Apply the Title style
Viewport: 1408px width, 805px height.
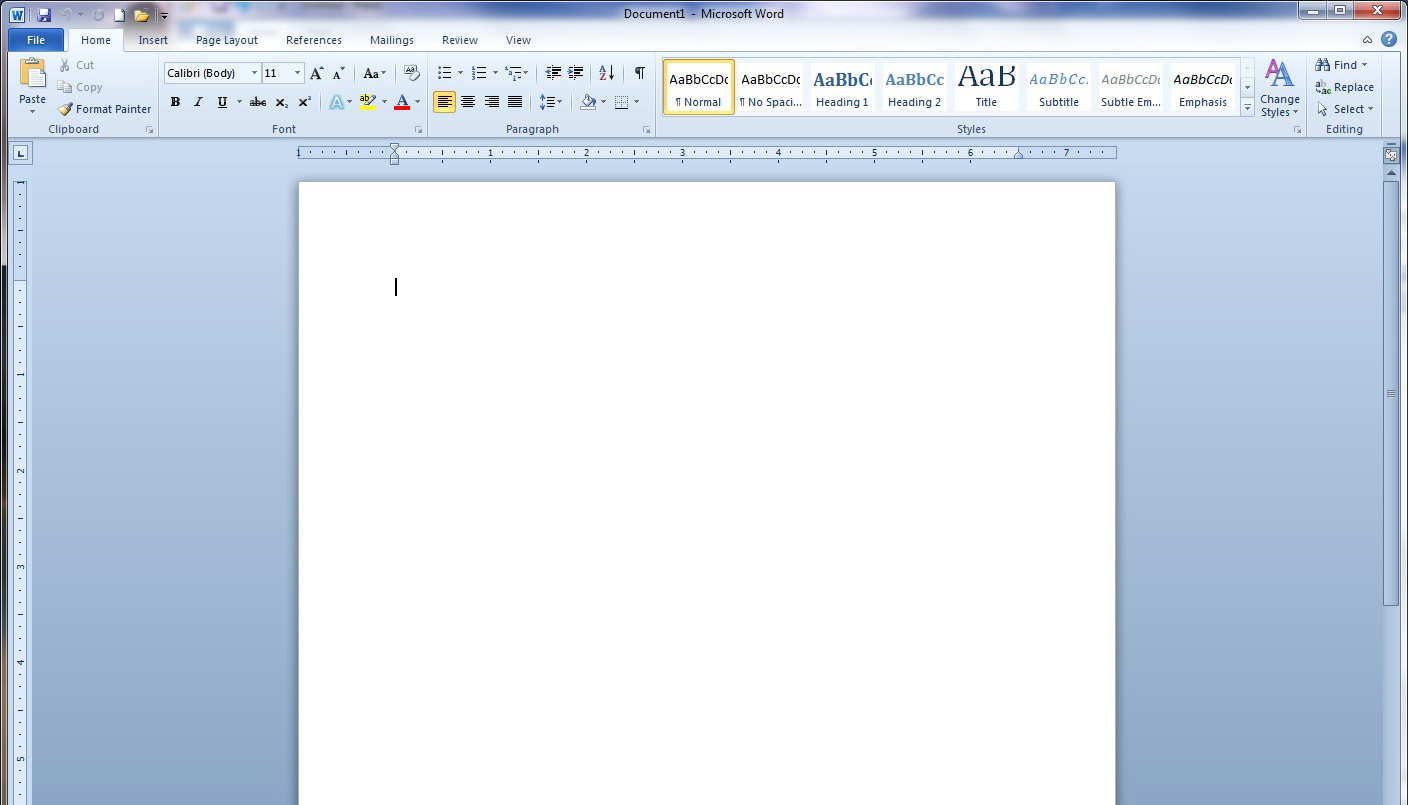coord(986,87)
